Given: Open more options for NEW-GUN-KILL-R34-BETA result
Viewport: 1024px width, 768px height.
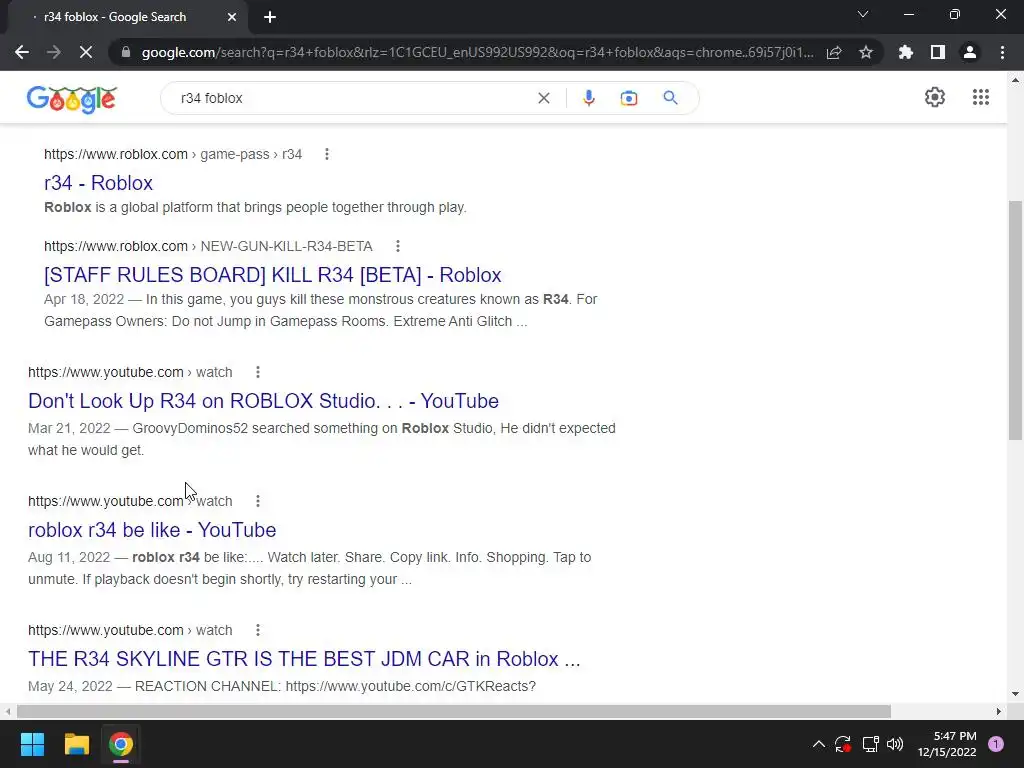Looking at the screenshot, I should [x=398, y=246].
